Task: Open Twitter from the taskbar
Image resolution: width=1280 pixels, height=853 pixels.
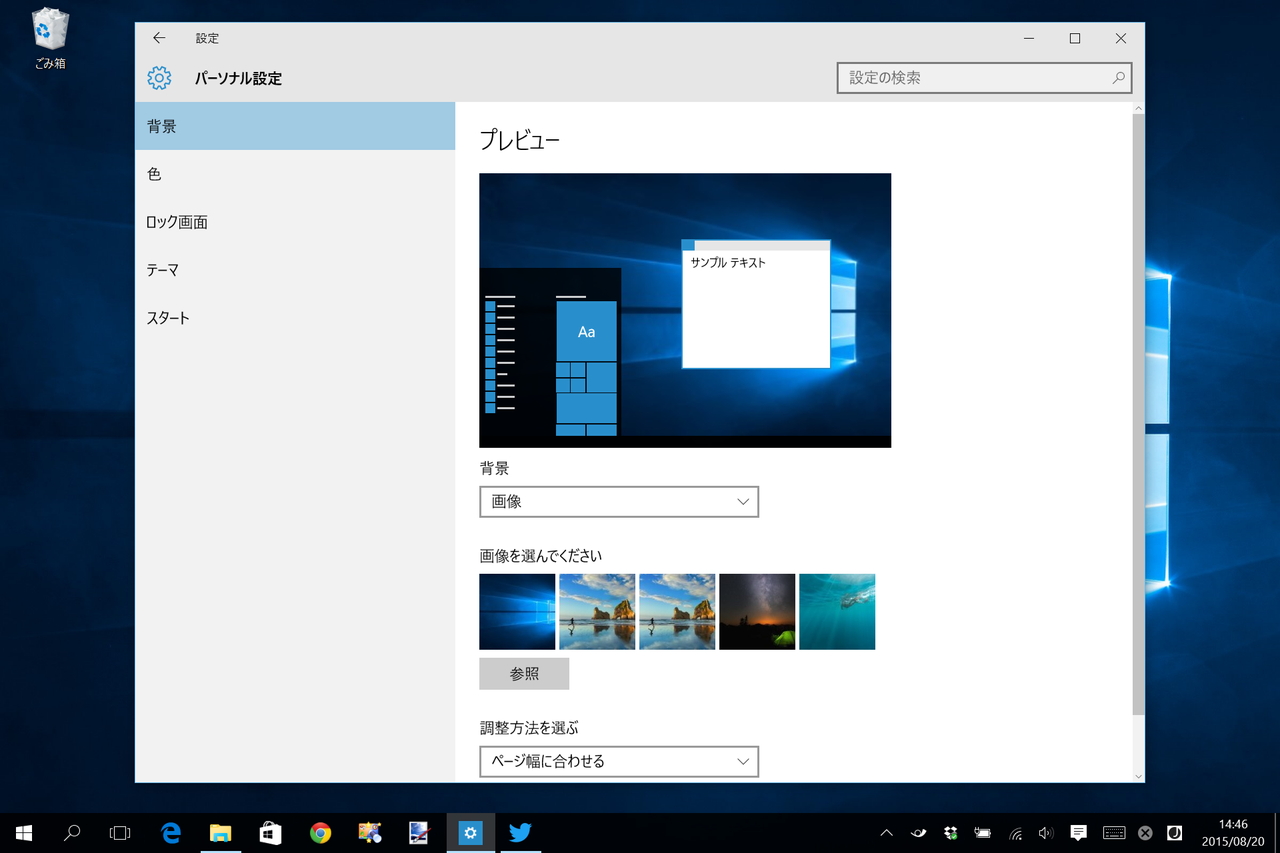Action: tap(520, 832)
